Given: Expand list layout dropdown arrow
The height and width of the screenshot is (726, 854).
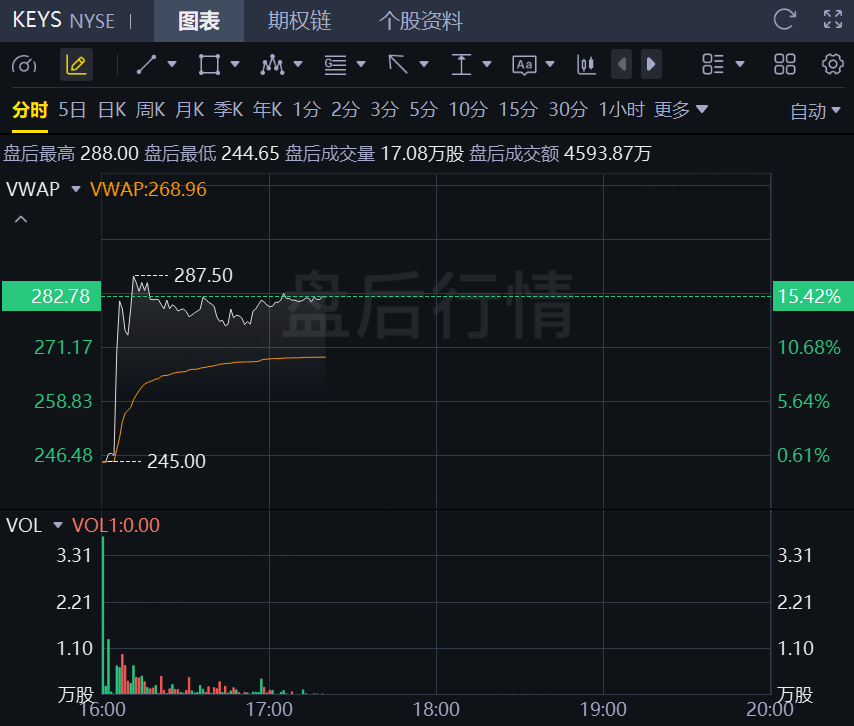Looking at the screenshot, I should click(x=740, y=64).
